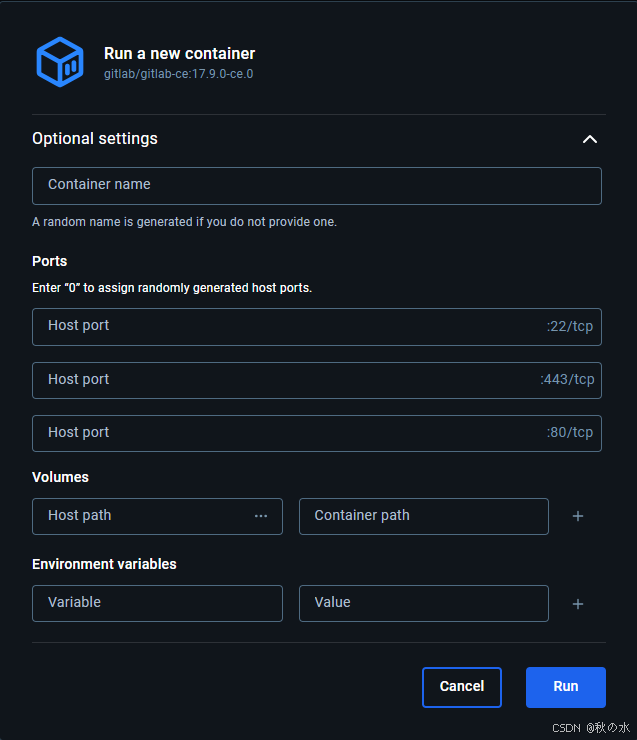Image resolution: width=637 pixels, height=740 pixels.
Task: Click the Container path input
Action: pyautogui.click(x=424, y=516)
